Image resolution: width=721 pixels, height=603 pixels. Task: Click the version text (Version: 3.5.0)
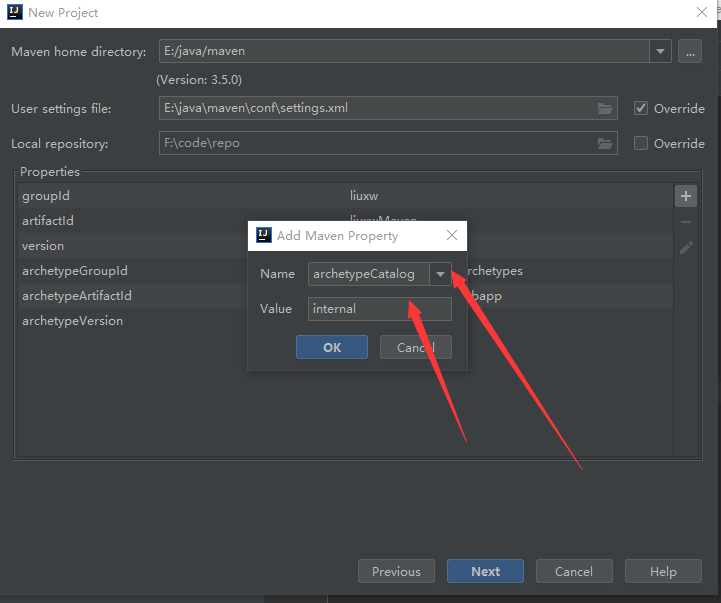199,80
